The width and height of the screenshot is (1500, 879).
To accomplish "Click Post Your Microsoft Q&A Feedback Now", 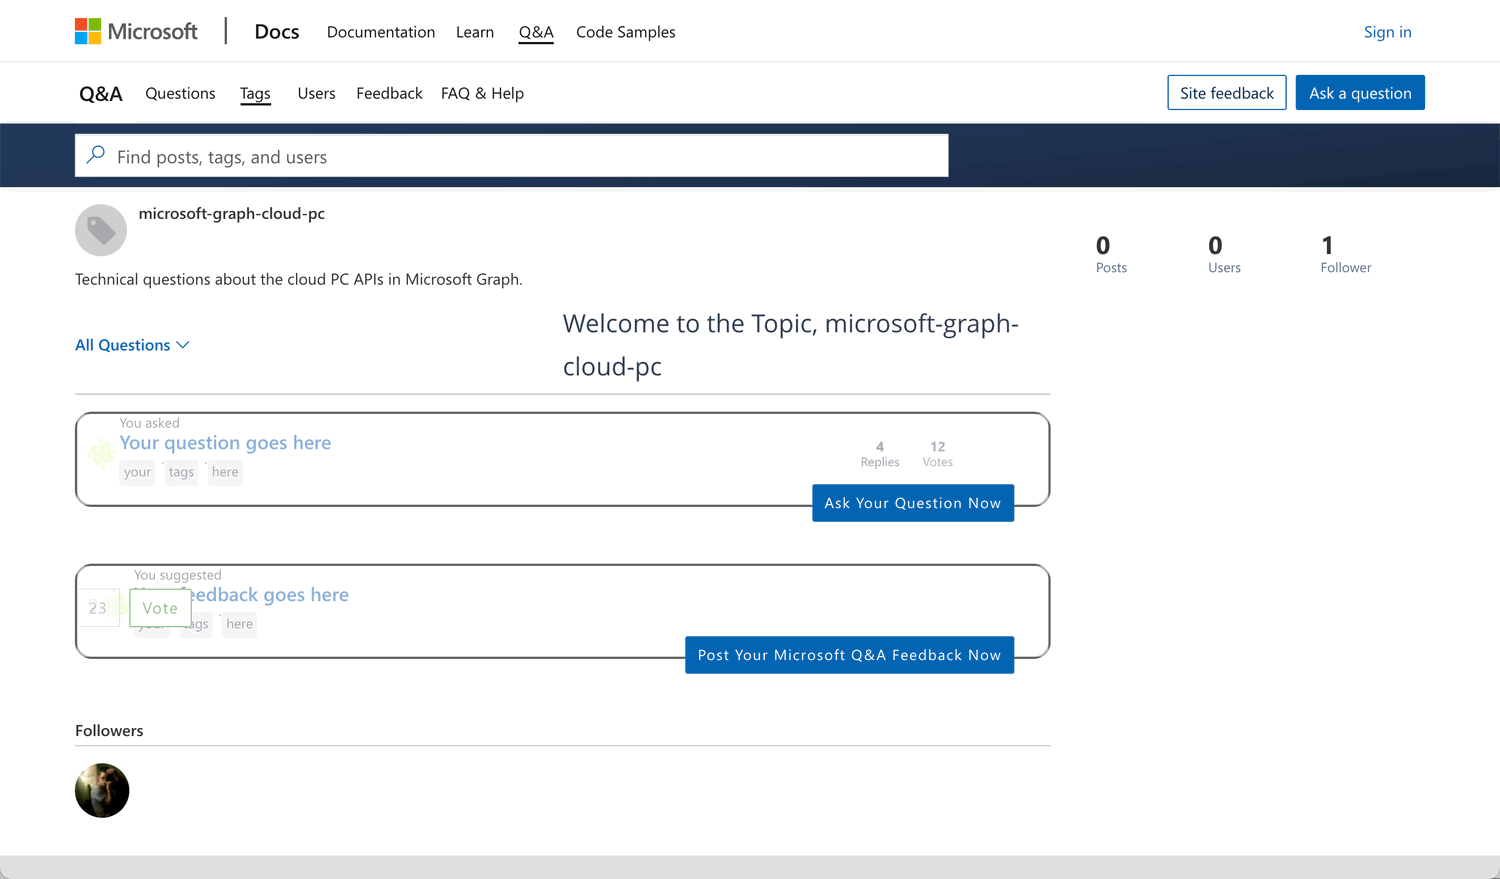I will click(849, 655).
